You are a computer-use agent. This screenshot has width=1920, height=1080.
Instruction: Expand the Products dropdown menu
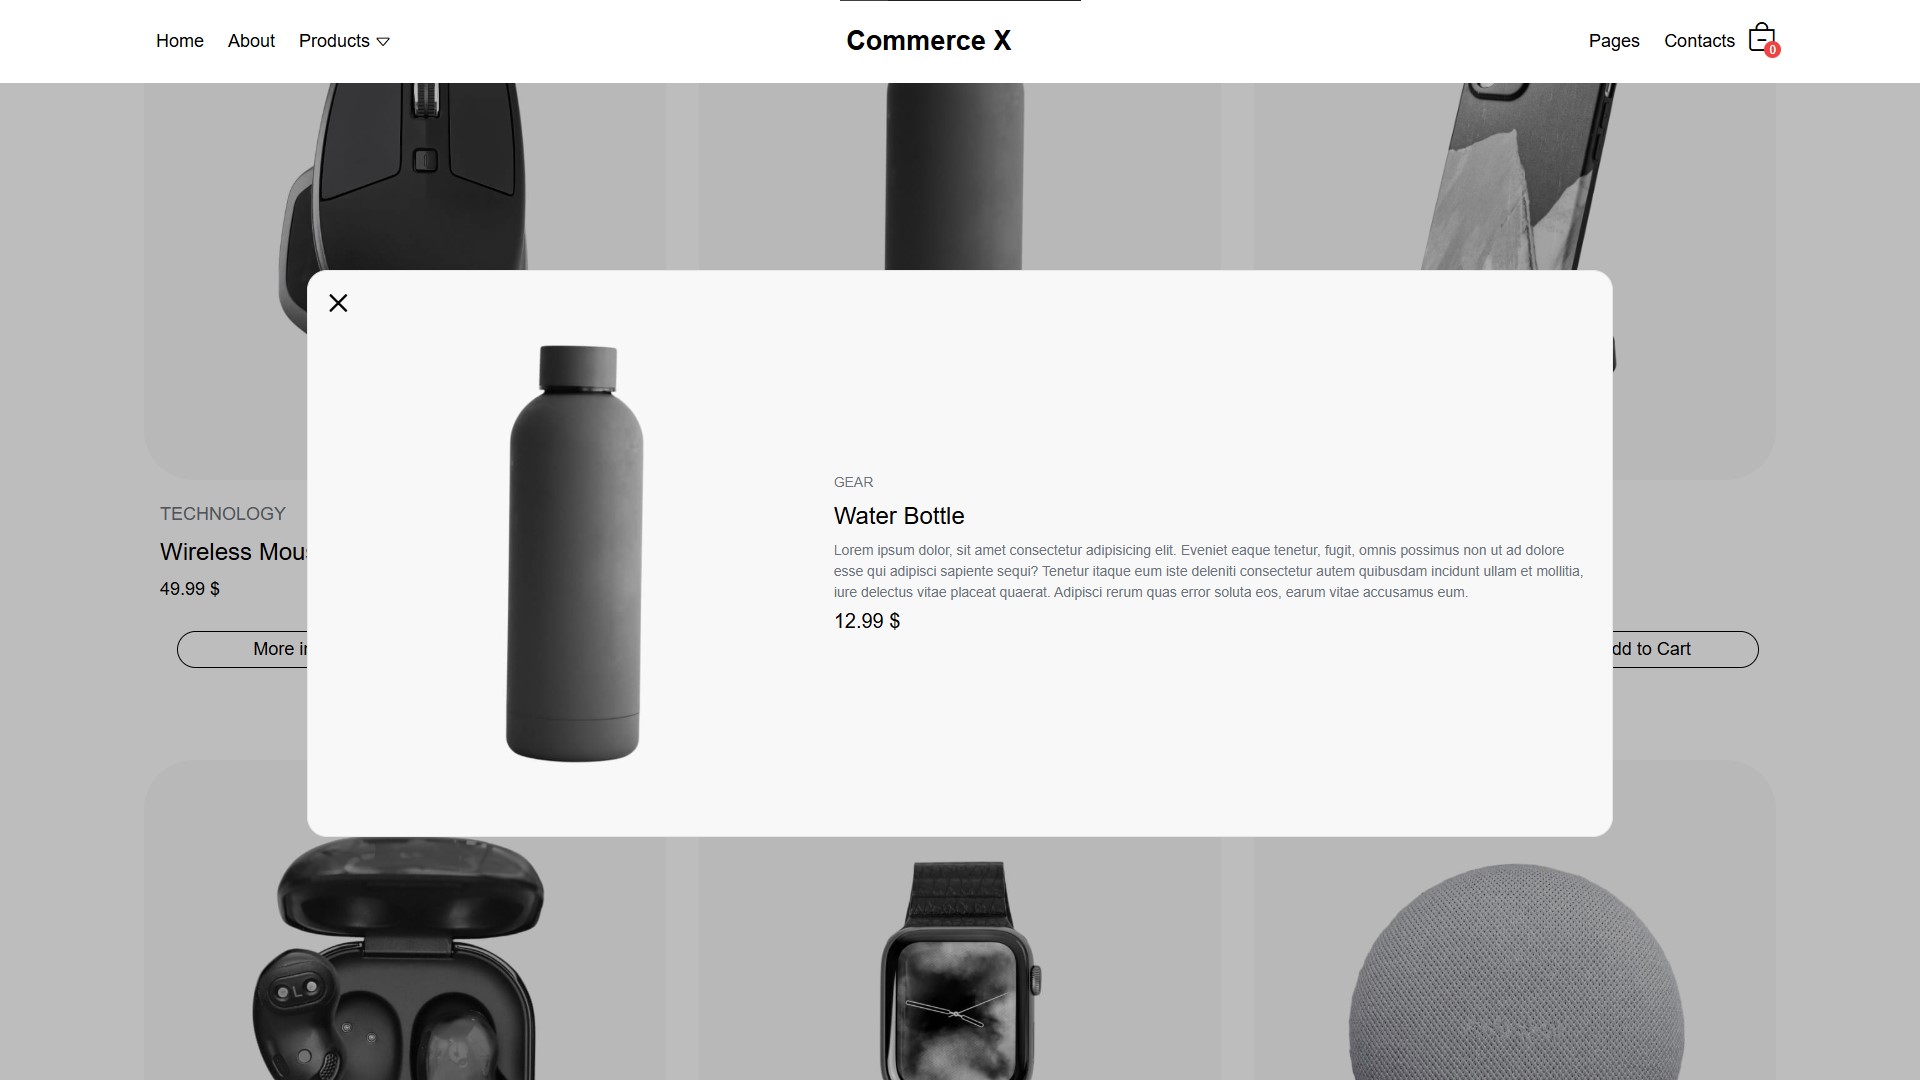tap(344, 41)
